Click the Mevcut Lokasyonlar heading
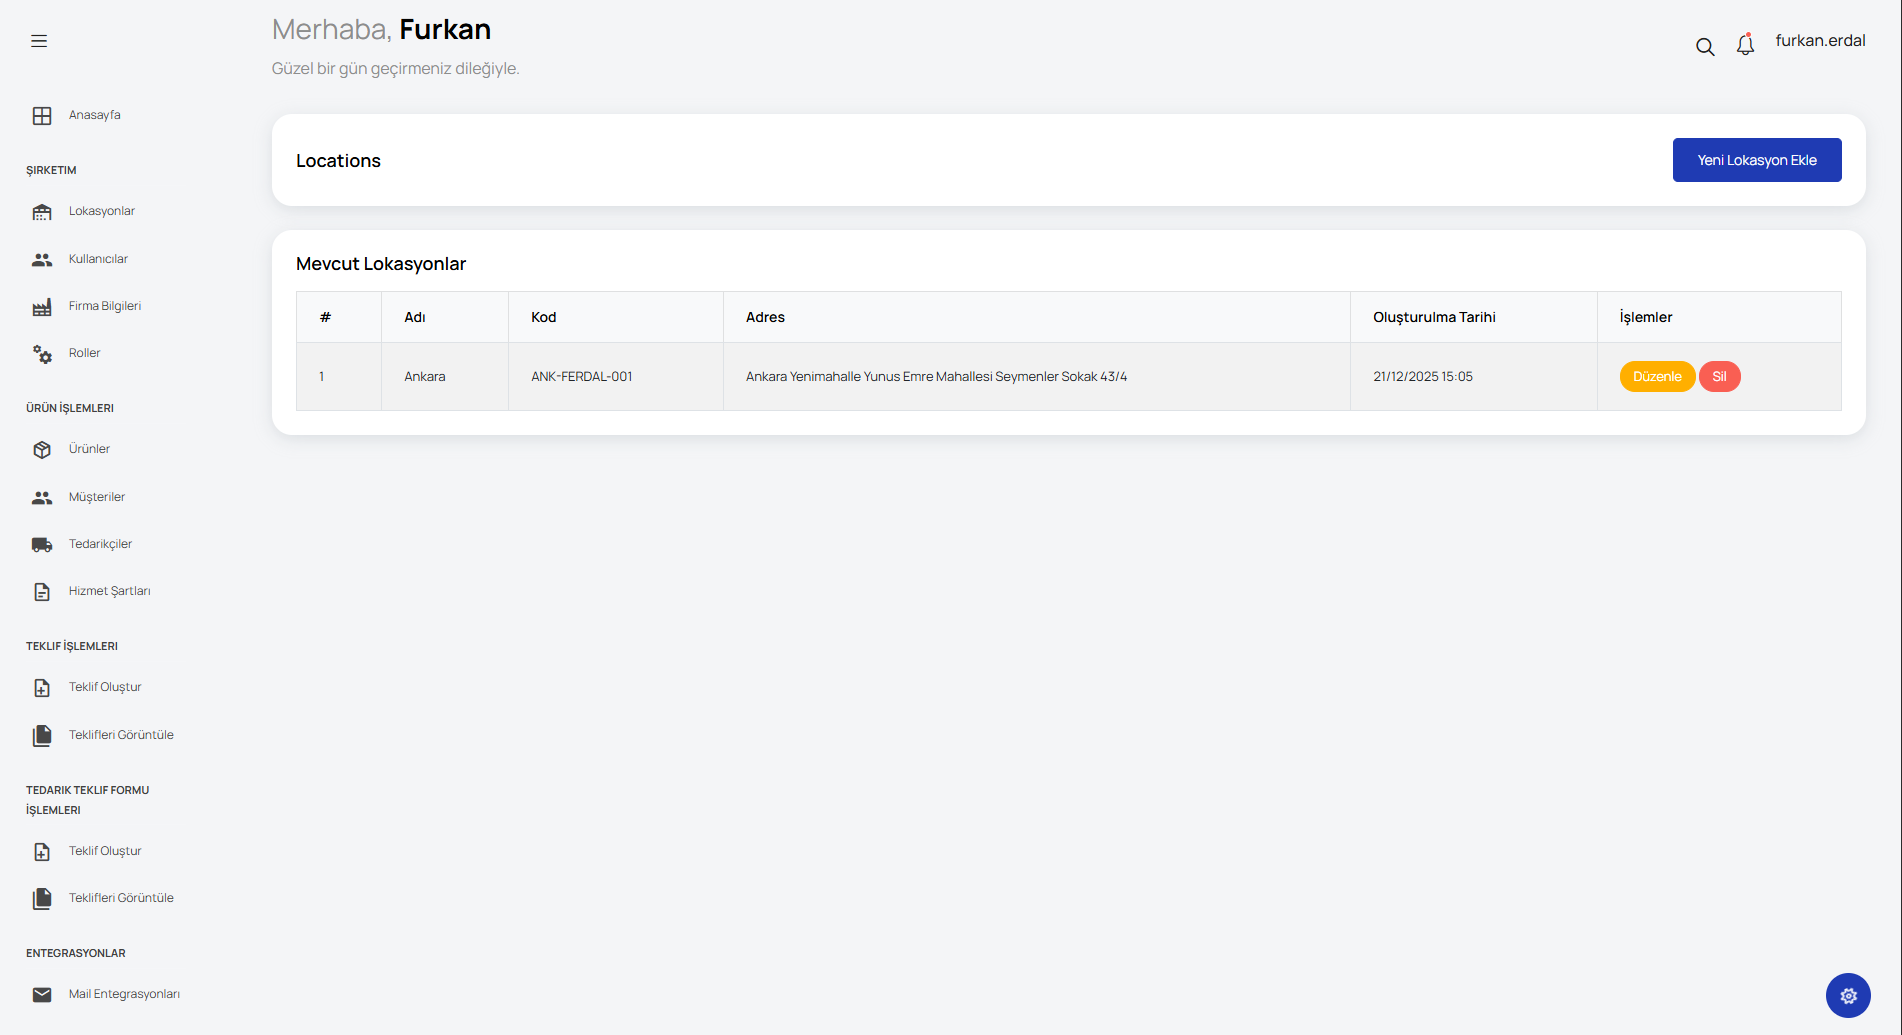This screenshot has width=1902, height=1035. pyautogui.click(x=381, y=264)
